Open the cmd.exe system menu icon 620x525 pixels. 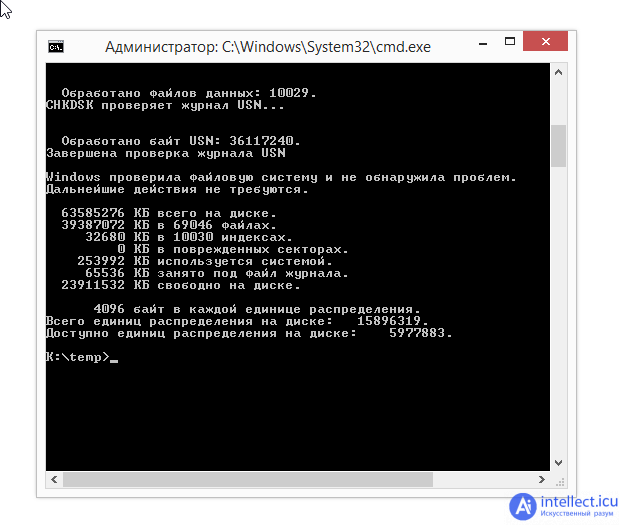pos(56,47)
